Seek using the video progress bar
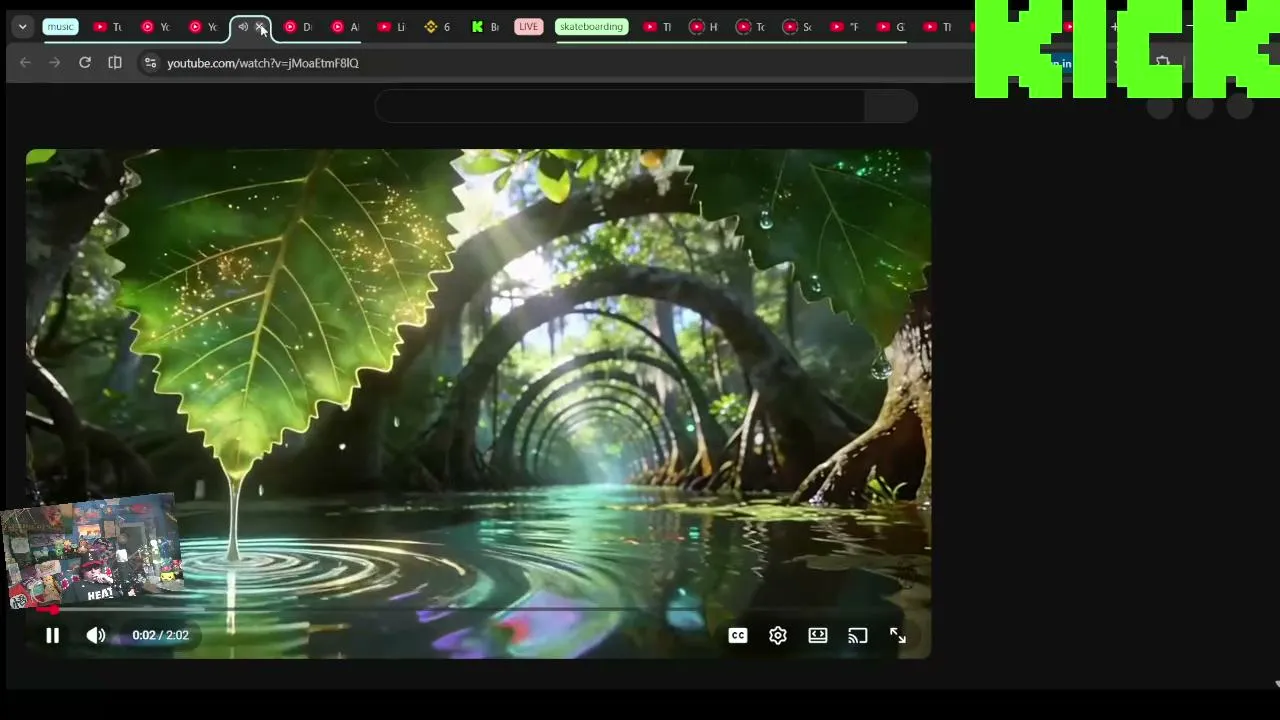Viewport: 1280px width, 720px height. [478, 609]
